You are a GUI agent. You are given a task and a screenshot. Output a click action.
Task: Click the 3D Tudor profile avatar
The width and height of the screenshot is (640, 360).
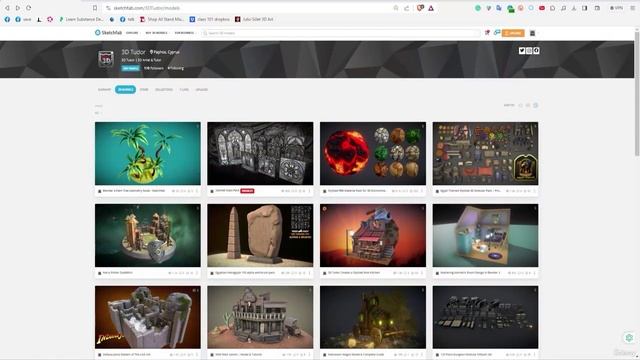(x=106, y=59)
